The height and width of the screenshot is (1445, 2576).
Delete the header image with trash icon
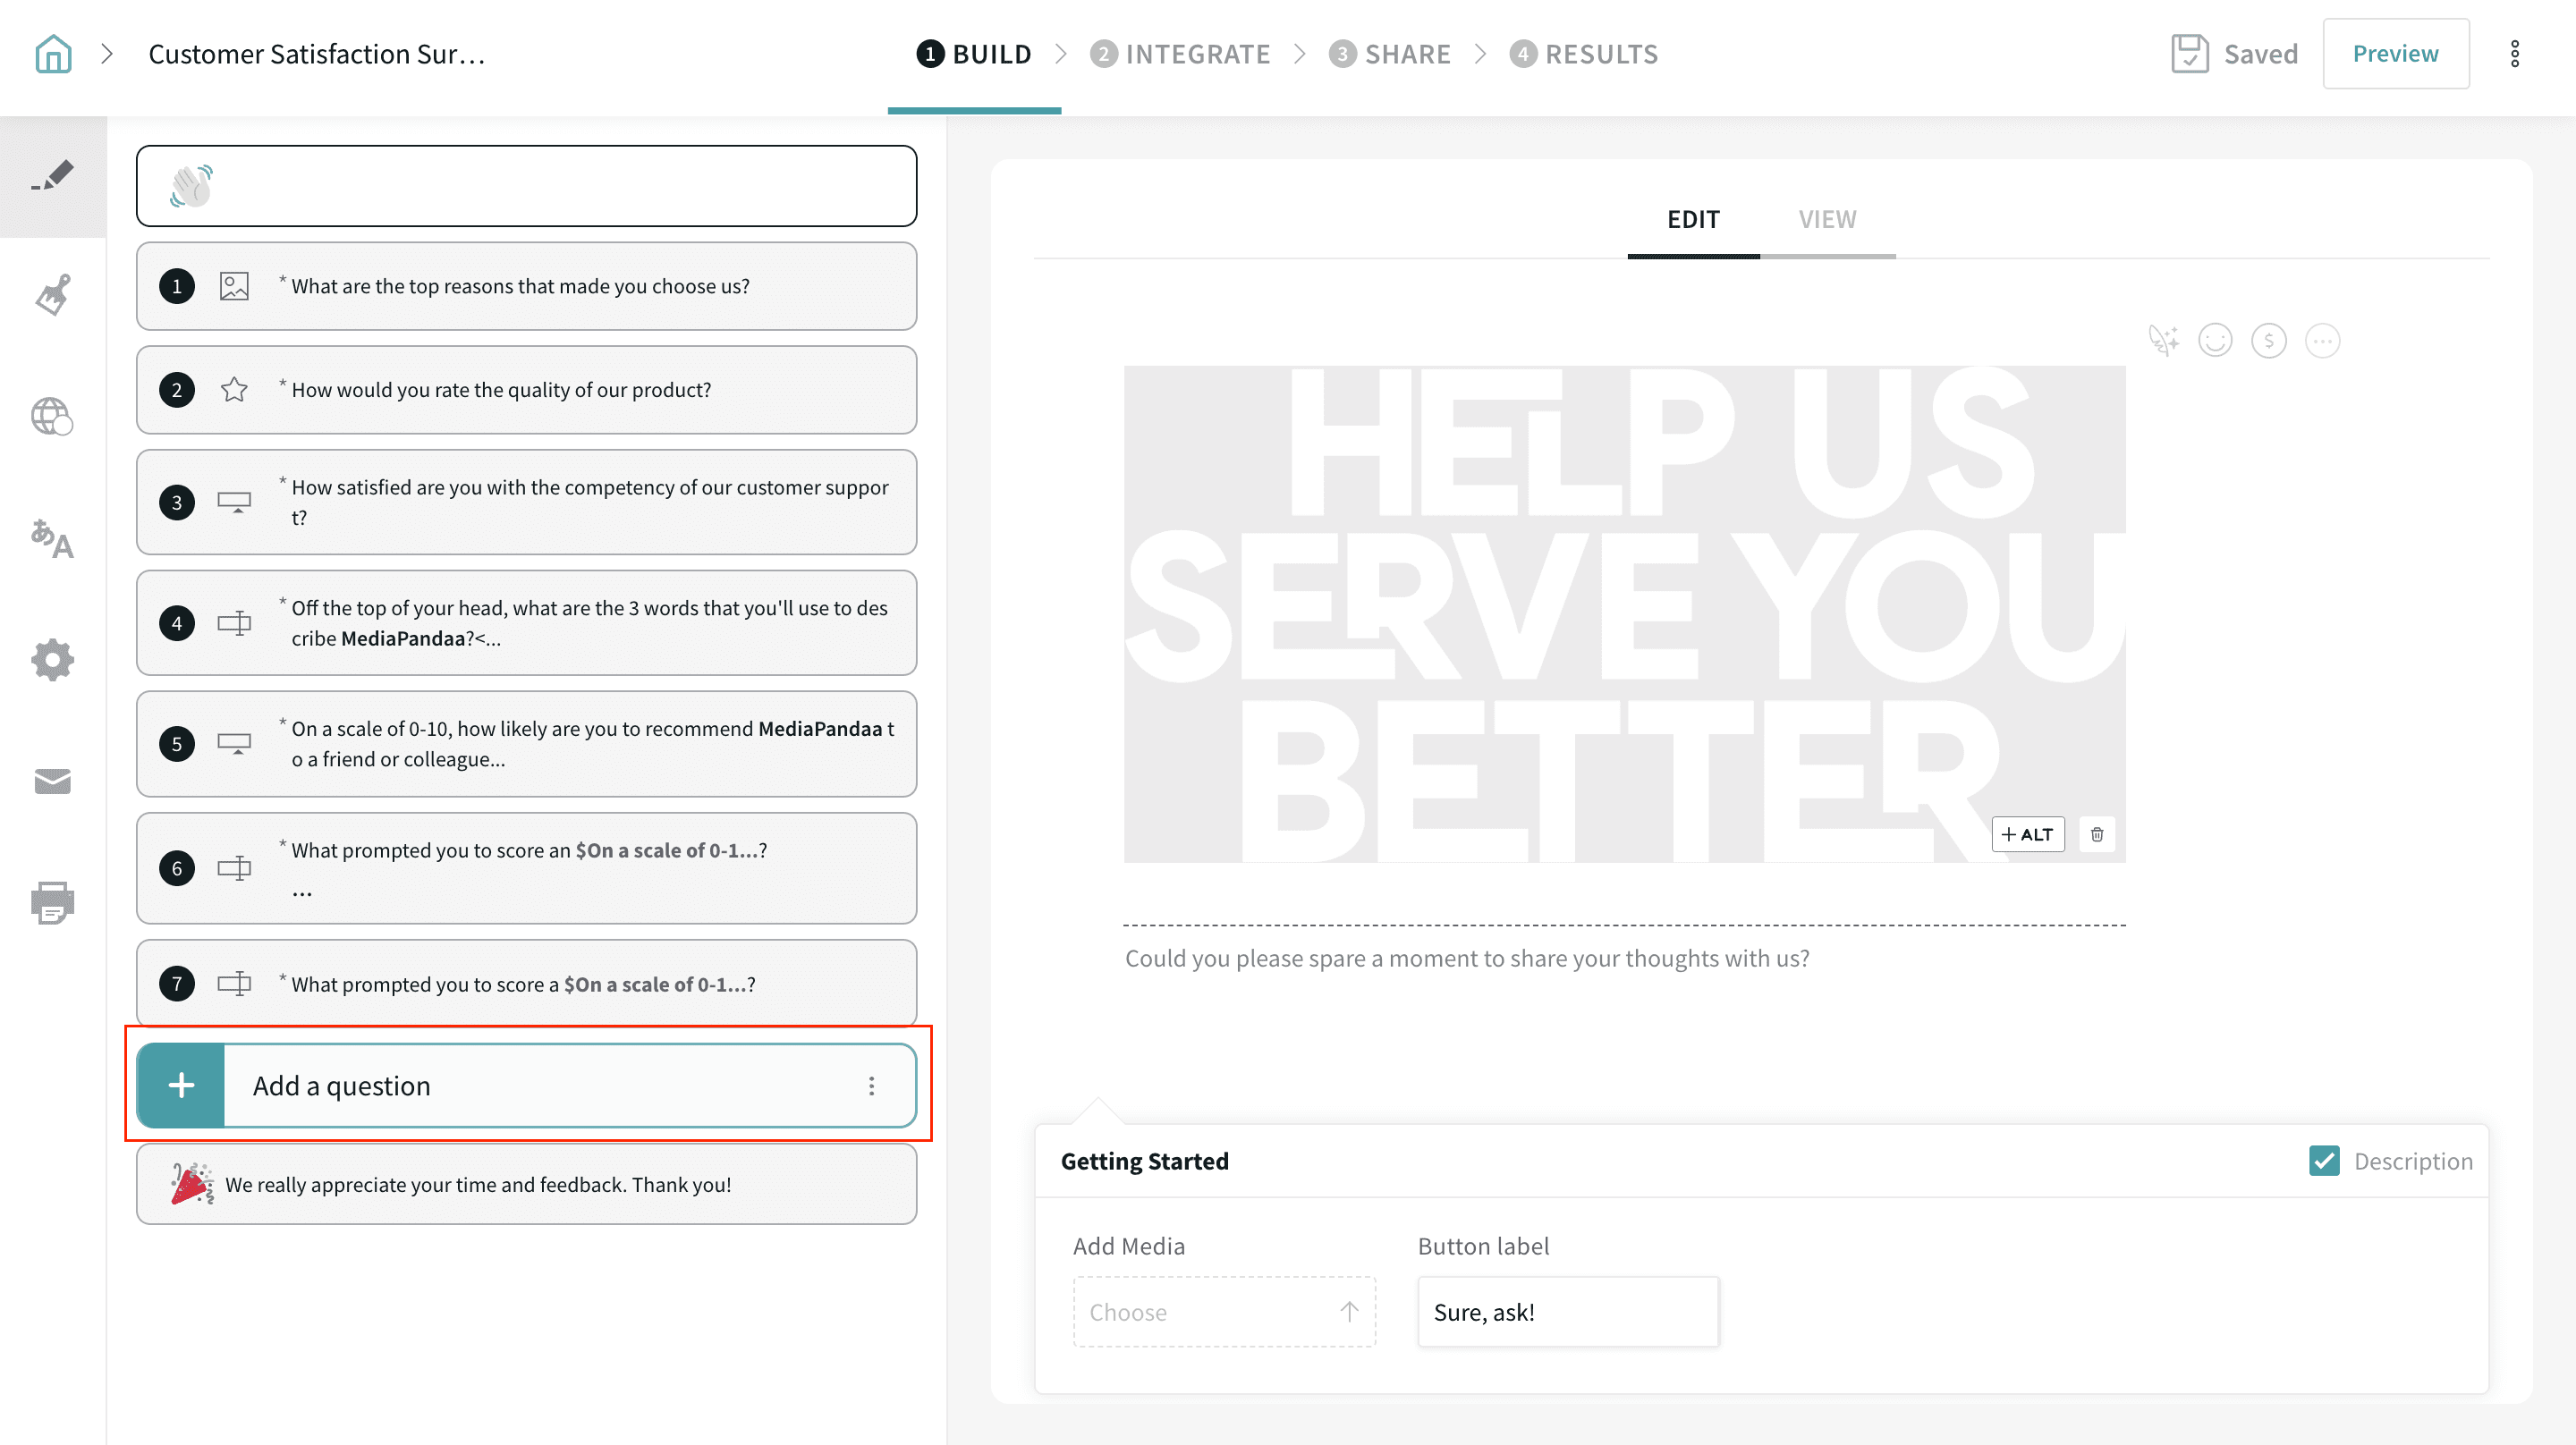click(x=2097, y=834)
